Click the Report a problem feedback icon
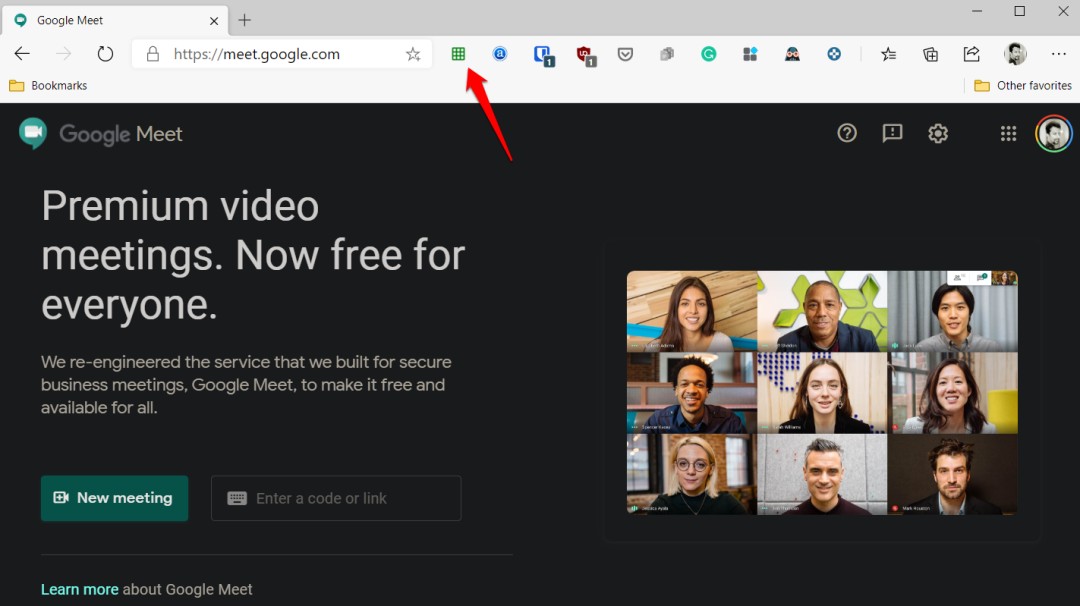 tap(893, 133)
